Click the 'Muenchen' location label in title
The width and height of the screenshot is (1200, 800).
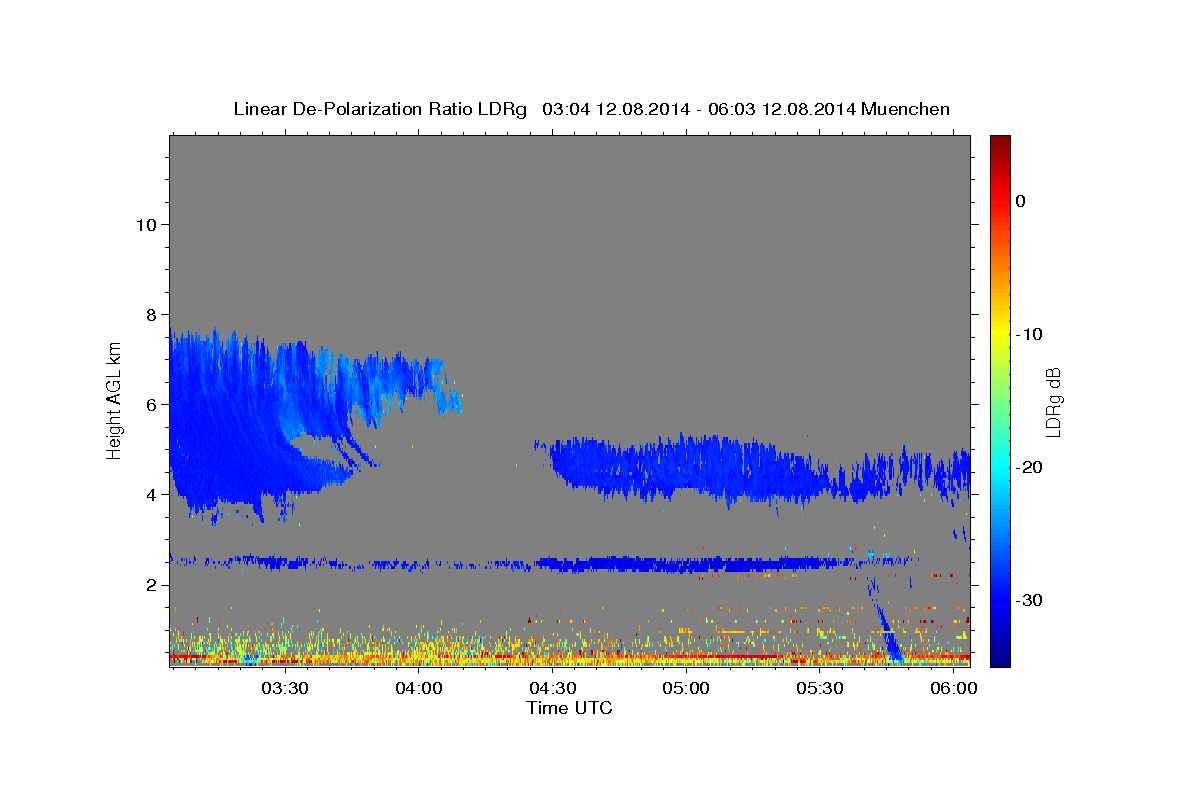pos(906,109)
